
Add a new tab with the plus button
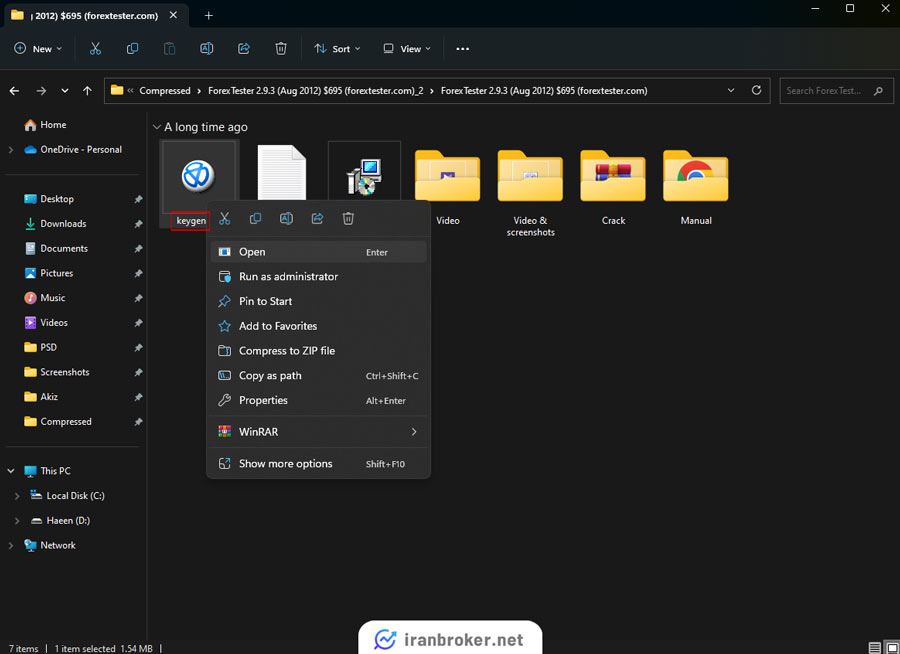coord(209,16)
